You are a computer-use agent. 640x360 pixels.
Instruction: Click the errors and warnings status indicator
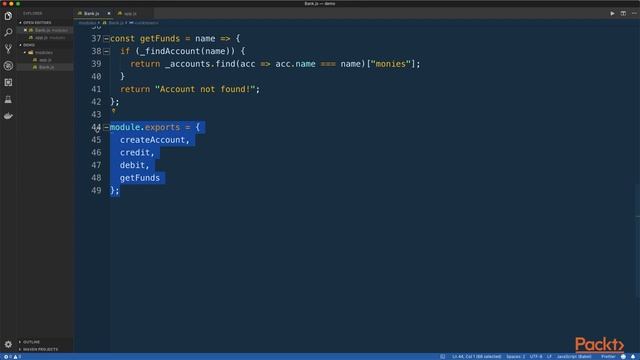coord(12,357)
